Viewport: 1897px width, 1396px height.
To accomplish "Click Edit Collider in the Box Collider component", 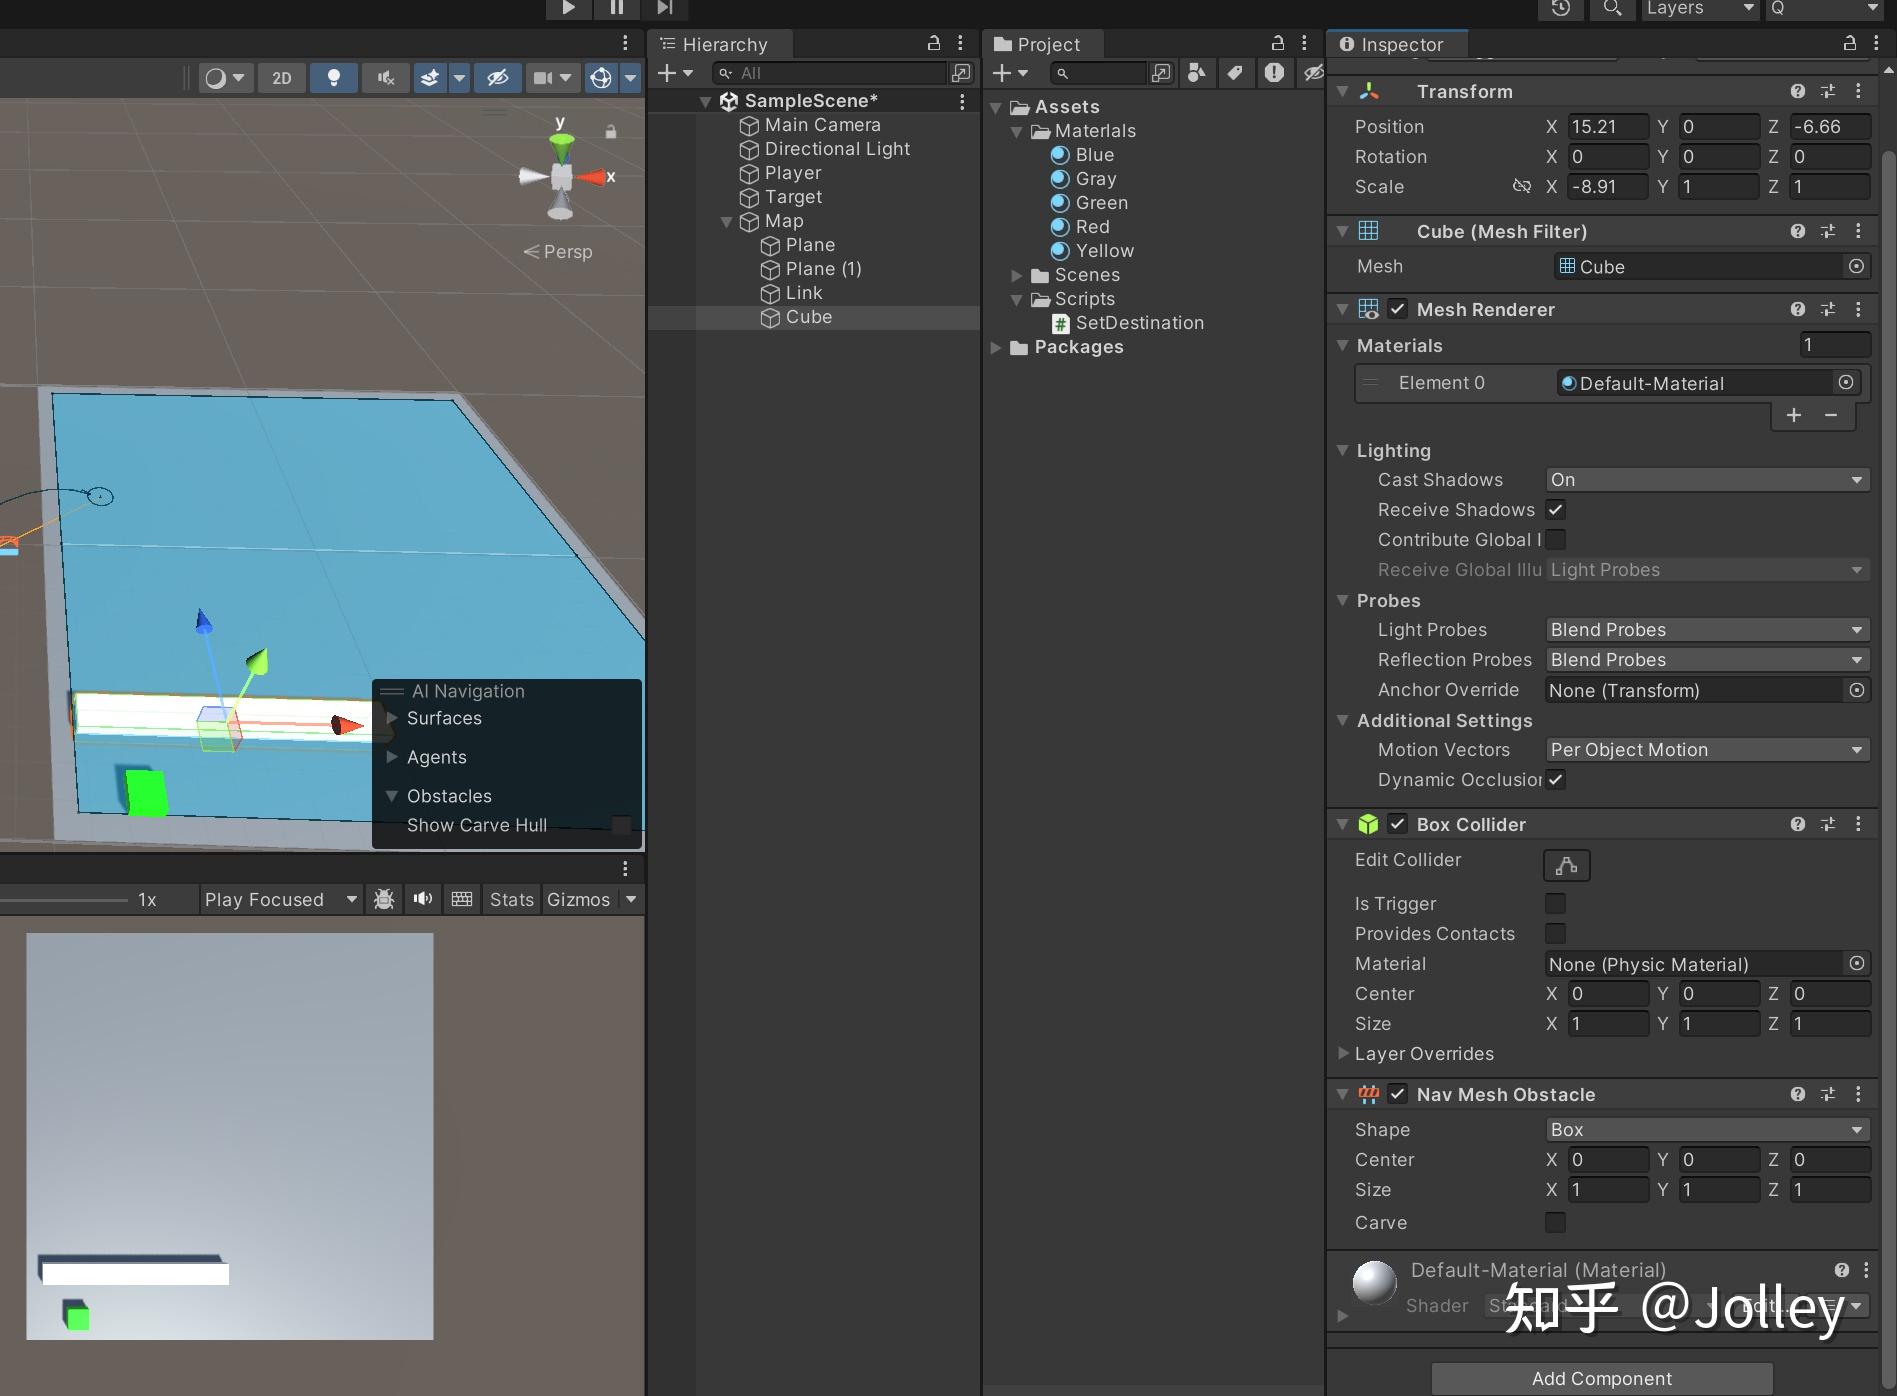I will pos(1565,865).
